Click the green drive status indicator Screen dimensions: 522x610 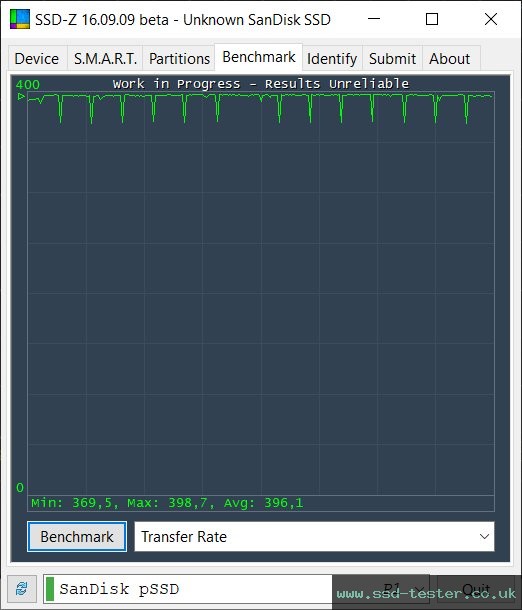pyautogui.click(x=50, y=589)
